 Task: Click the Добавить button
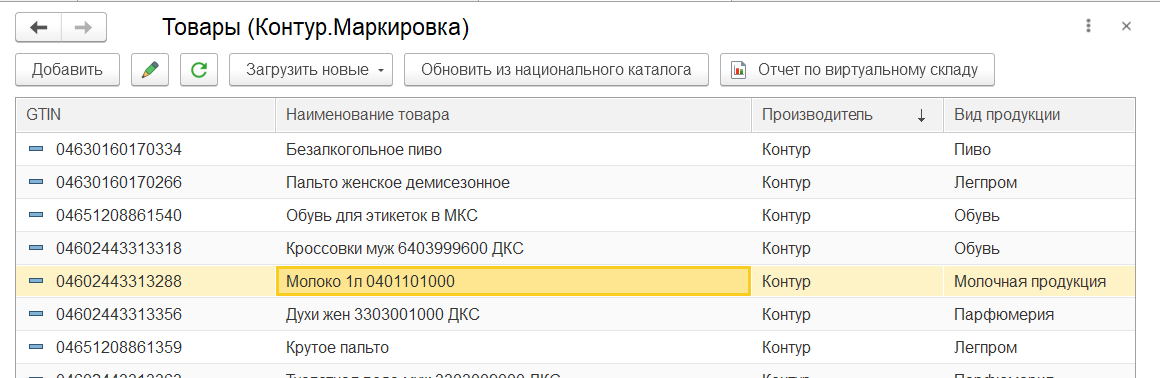click(x=67, y=70)
